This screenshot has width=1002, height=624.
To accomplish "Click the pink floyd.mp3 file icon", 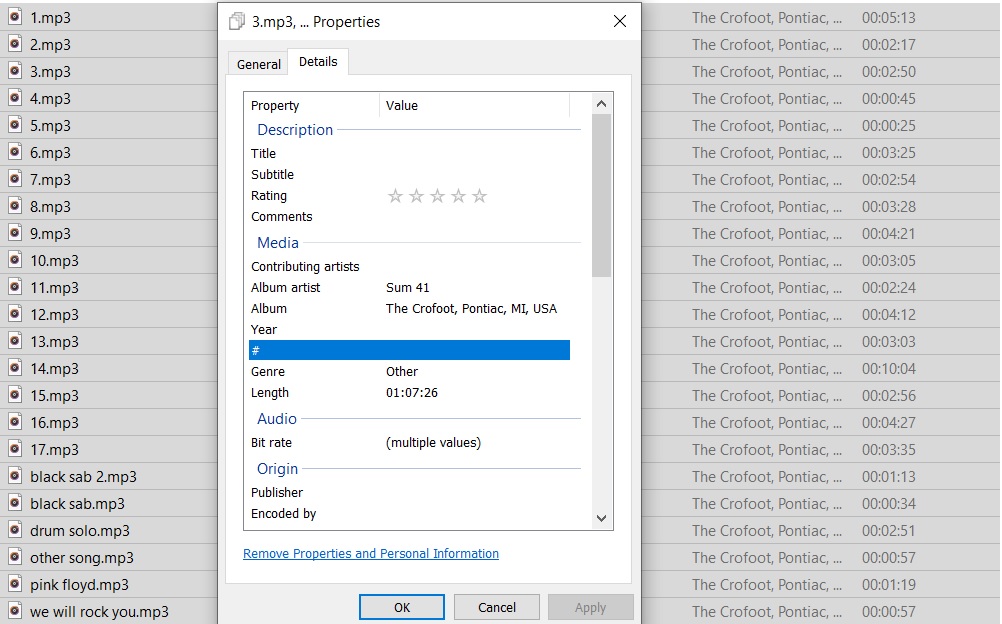I will (15, 584).
